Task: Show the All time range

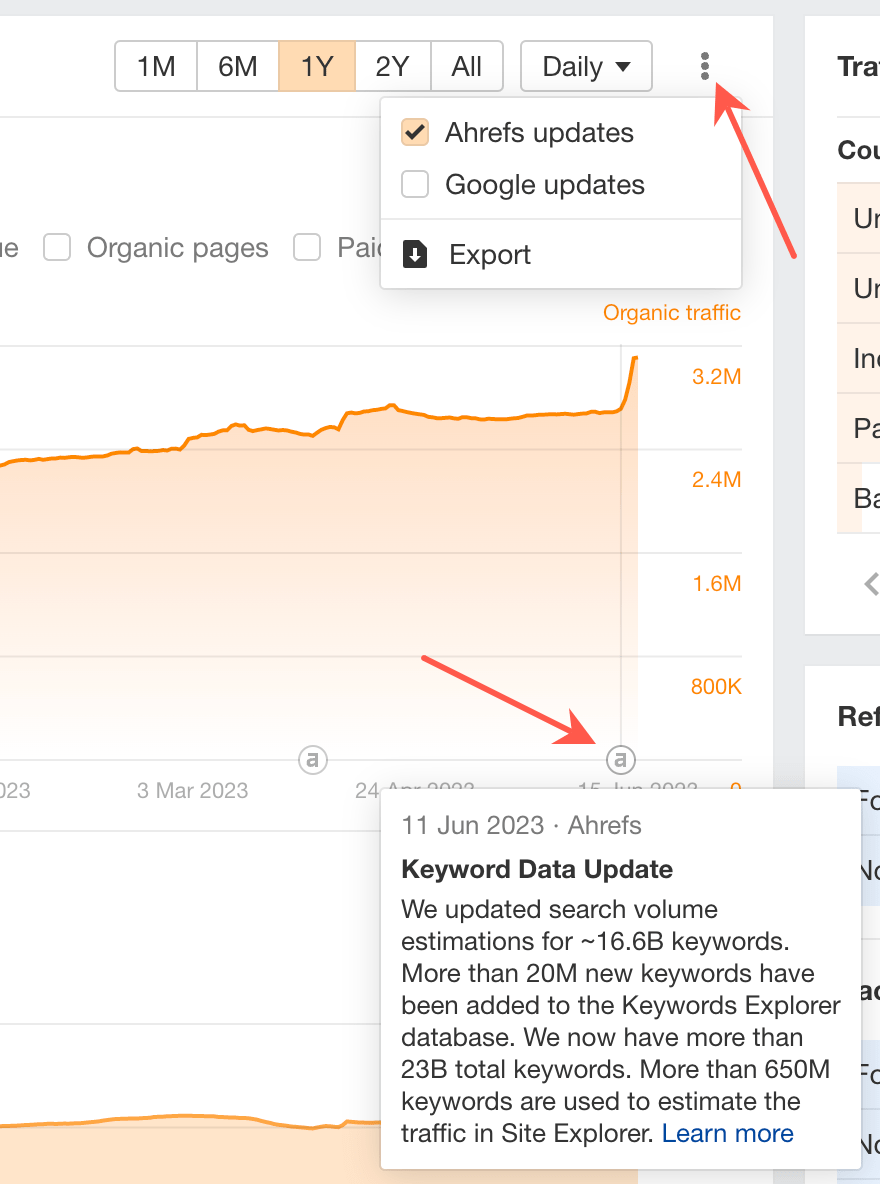Action: [467, 67]
